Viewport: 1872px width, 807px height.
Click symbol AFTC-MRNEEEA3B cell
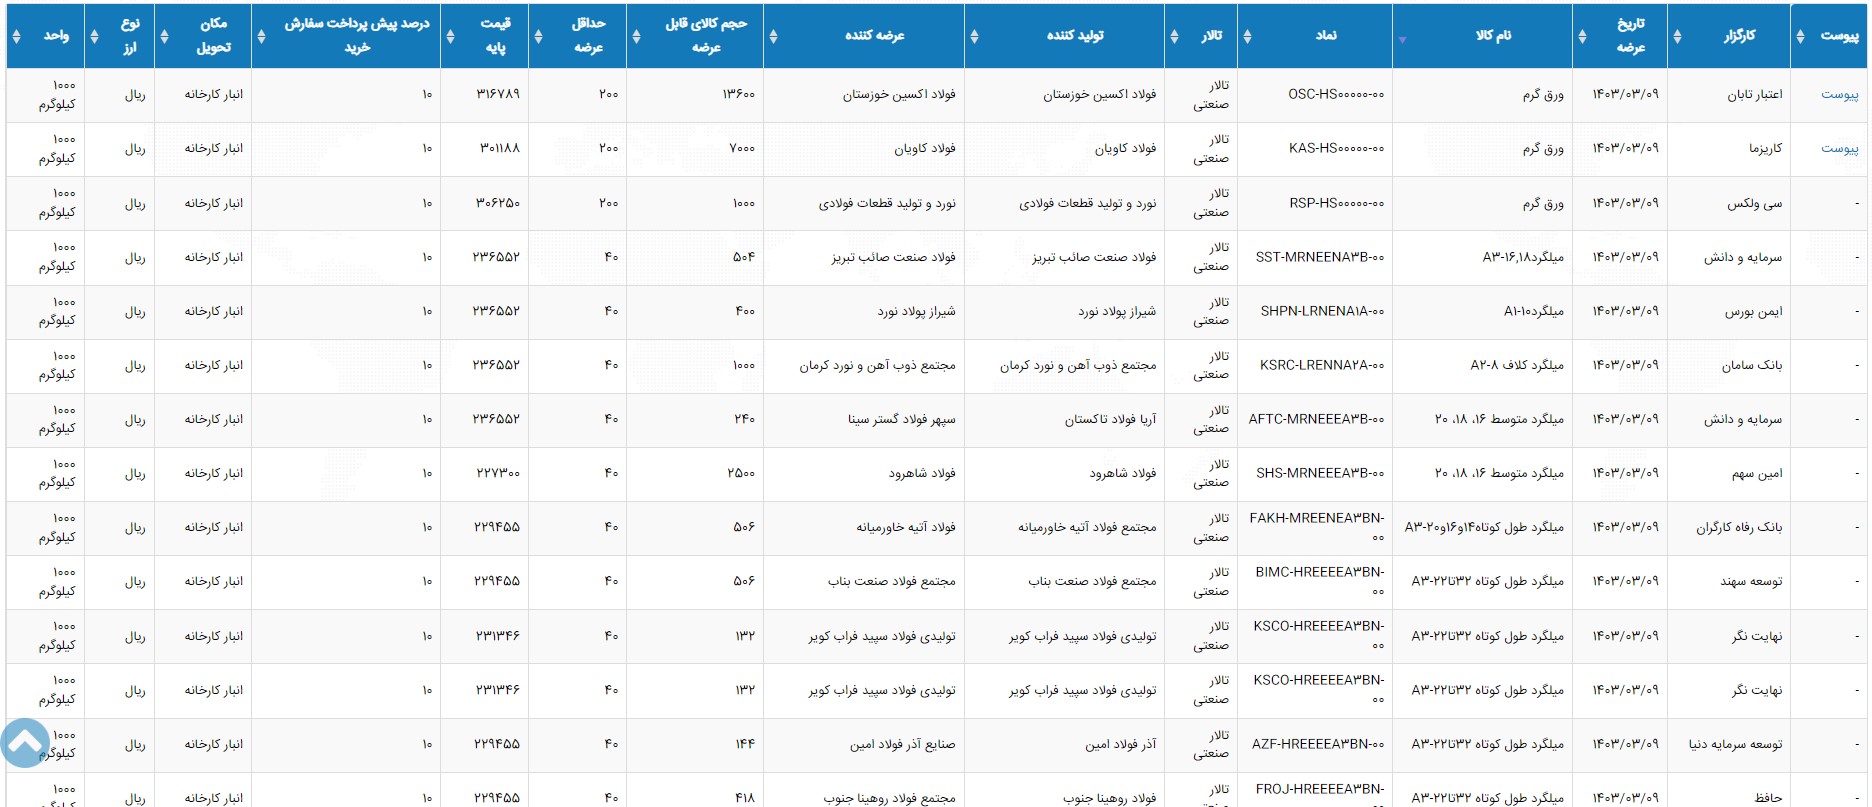coord(1316,419)
